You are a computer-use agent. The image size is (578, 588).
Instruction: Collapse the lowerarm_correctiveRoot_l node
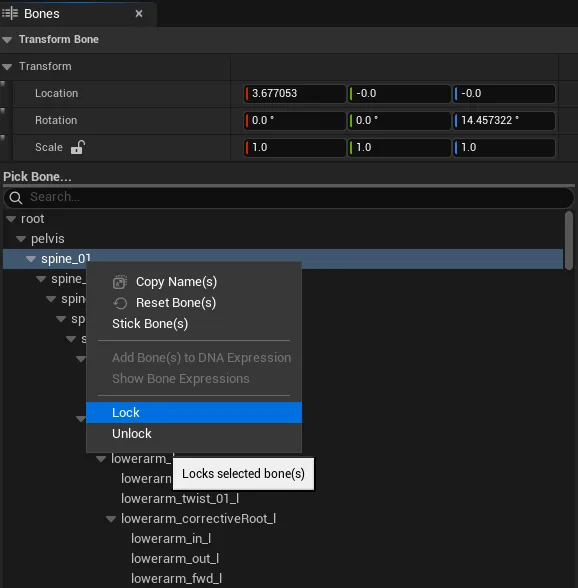[111, 519]
